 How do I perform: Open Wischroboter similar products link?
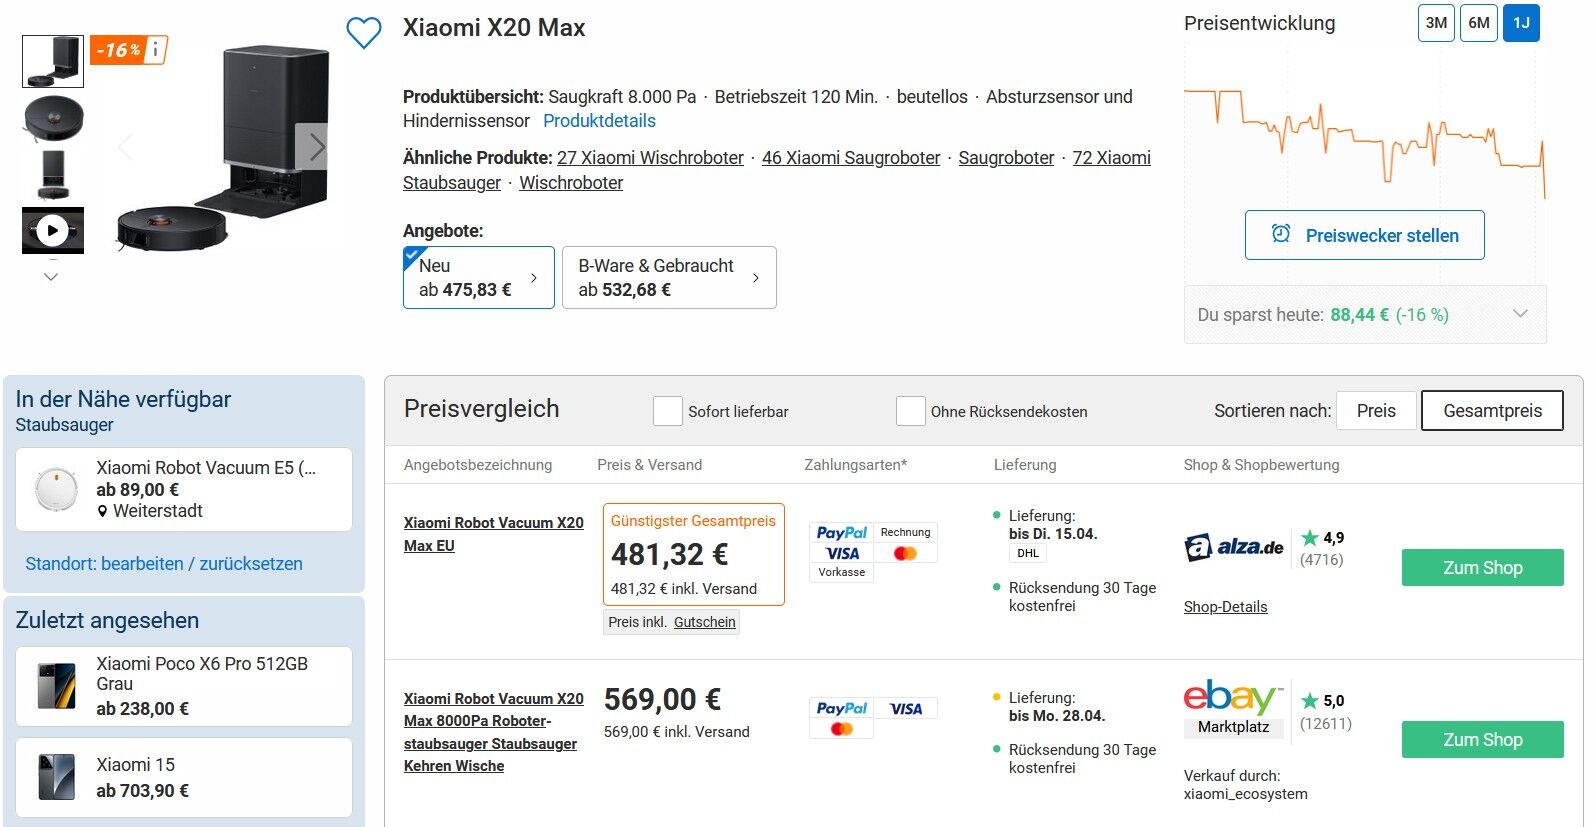tap(571, 183)
